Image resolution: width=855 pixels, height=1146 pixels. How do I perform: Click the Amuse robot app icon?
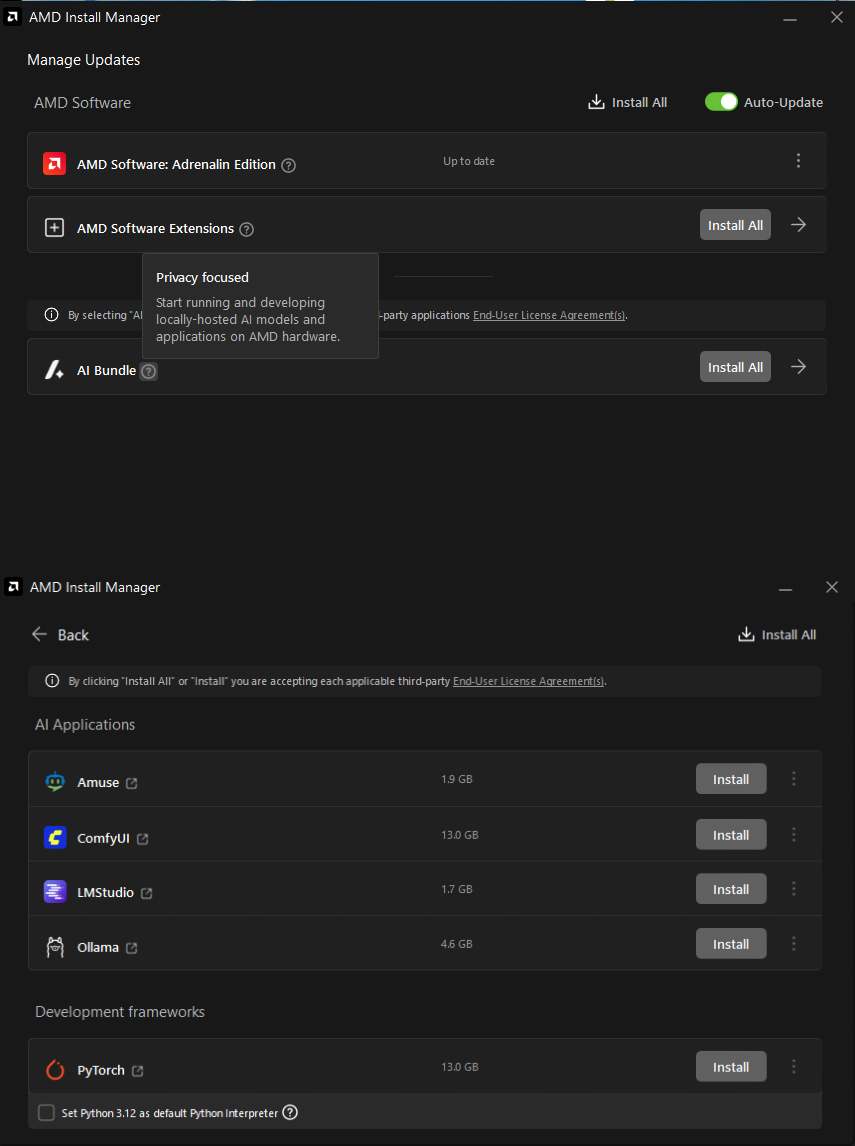click(55, 781)
